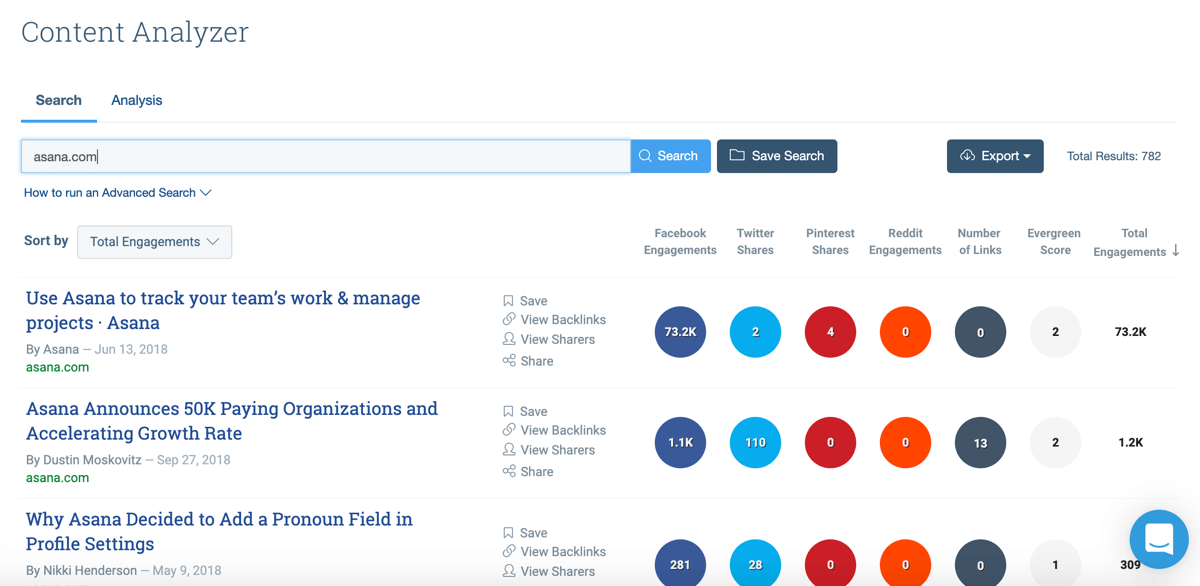The height and width of the screenshot is (586, 1200).
Task: Click author 'By Nikki Henderson' text
Action: pos(82,571)
